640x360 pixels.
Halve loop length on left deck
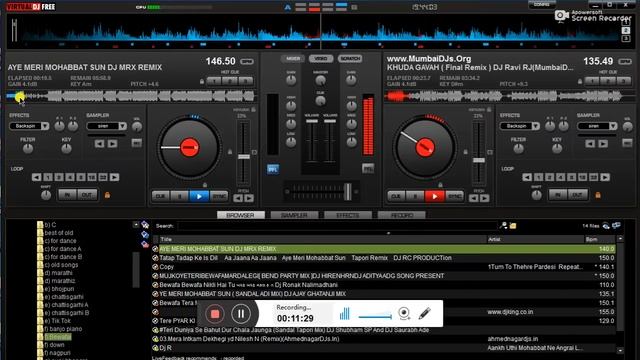coord(36,177)
